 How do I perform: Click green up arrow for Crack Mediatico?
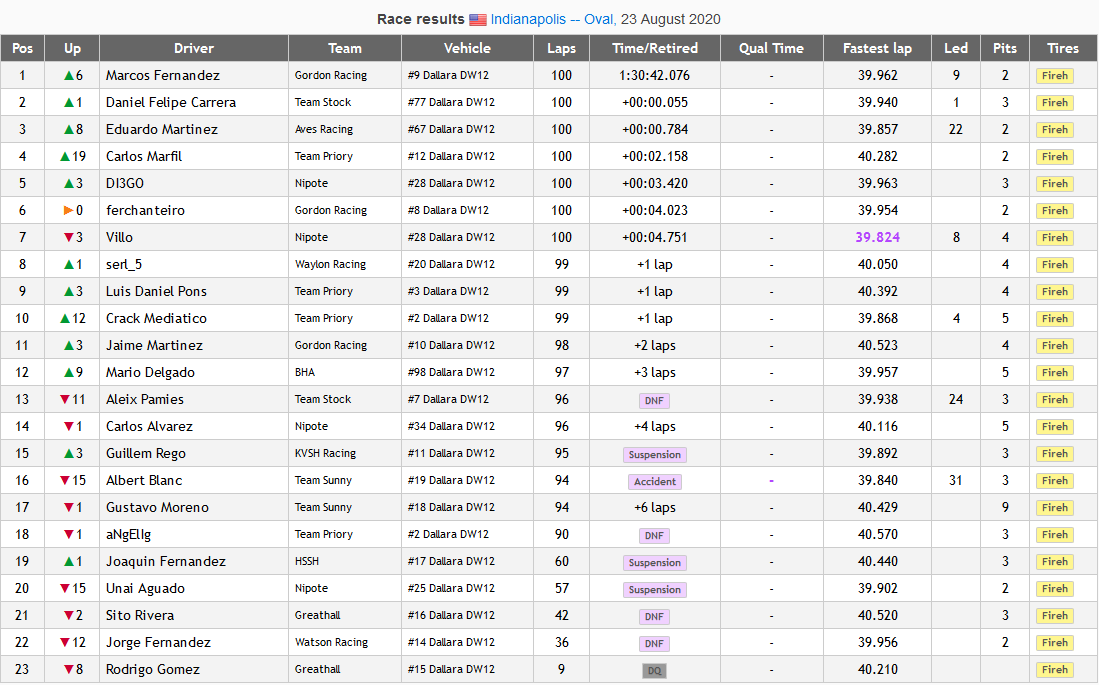click(x=64, y=318)
